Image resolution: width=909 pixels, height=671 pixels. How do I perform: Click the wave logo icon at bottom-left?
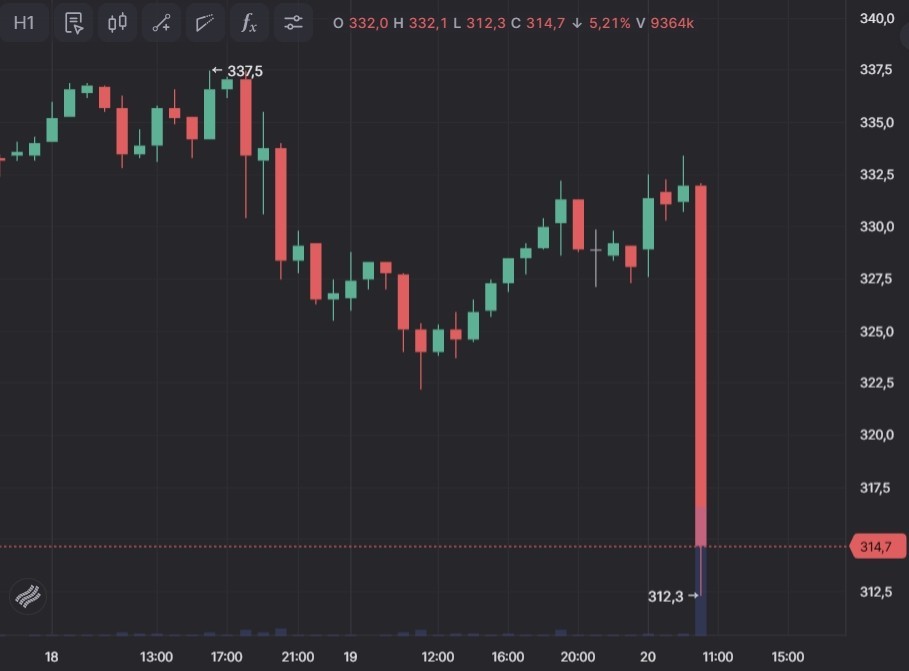(x=29, y=597)
